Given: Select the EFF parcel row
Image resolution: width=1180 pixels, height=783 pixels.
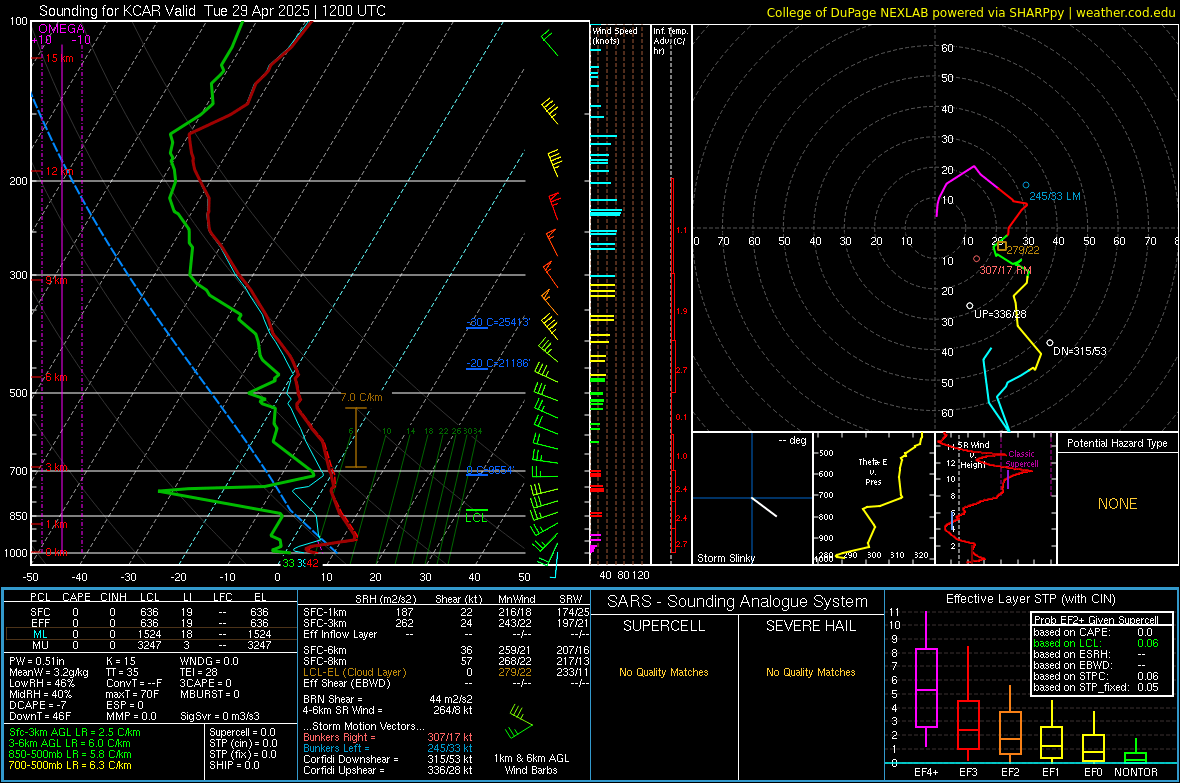Looking at the screenshot, I should pos(149,623).
